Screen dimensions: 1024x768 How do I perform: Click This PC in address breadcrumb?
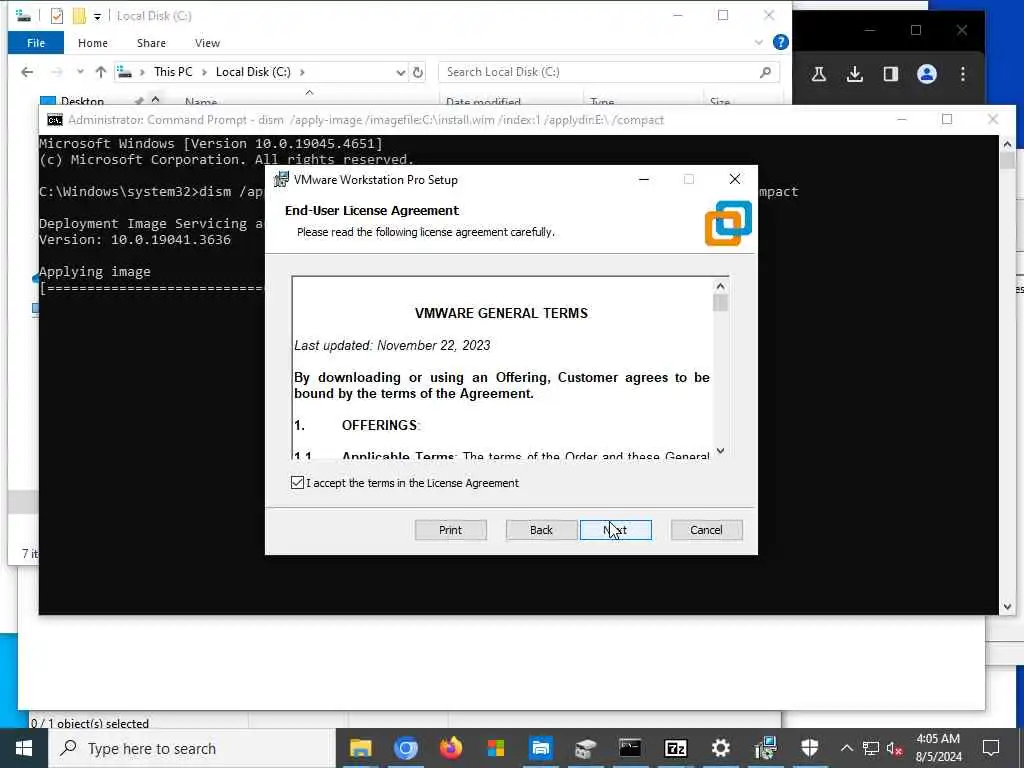coord(173,72)
